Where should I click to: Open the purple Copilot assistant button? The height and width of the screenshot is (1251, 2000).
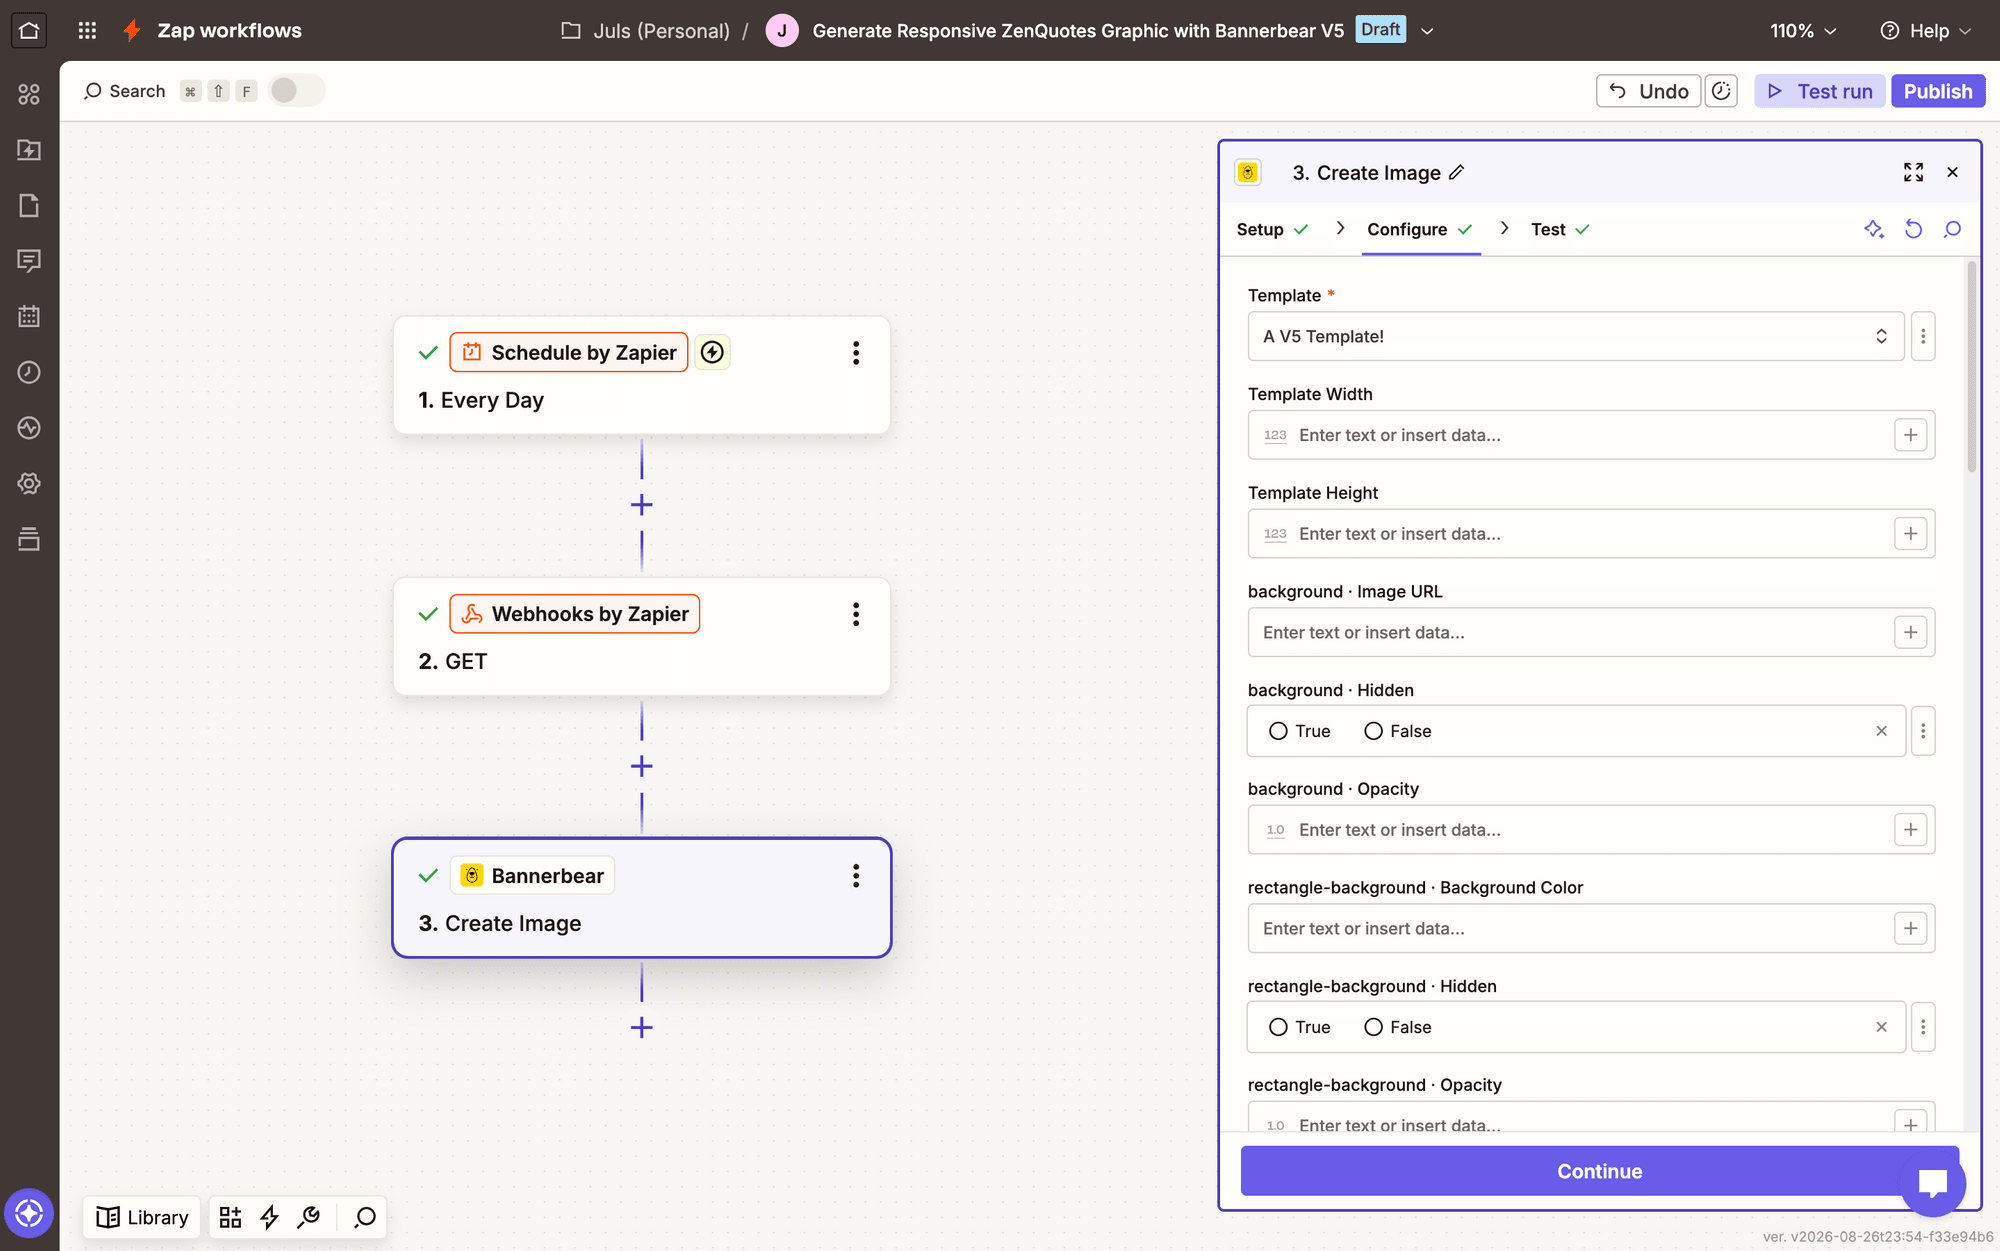point(29,1213)
